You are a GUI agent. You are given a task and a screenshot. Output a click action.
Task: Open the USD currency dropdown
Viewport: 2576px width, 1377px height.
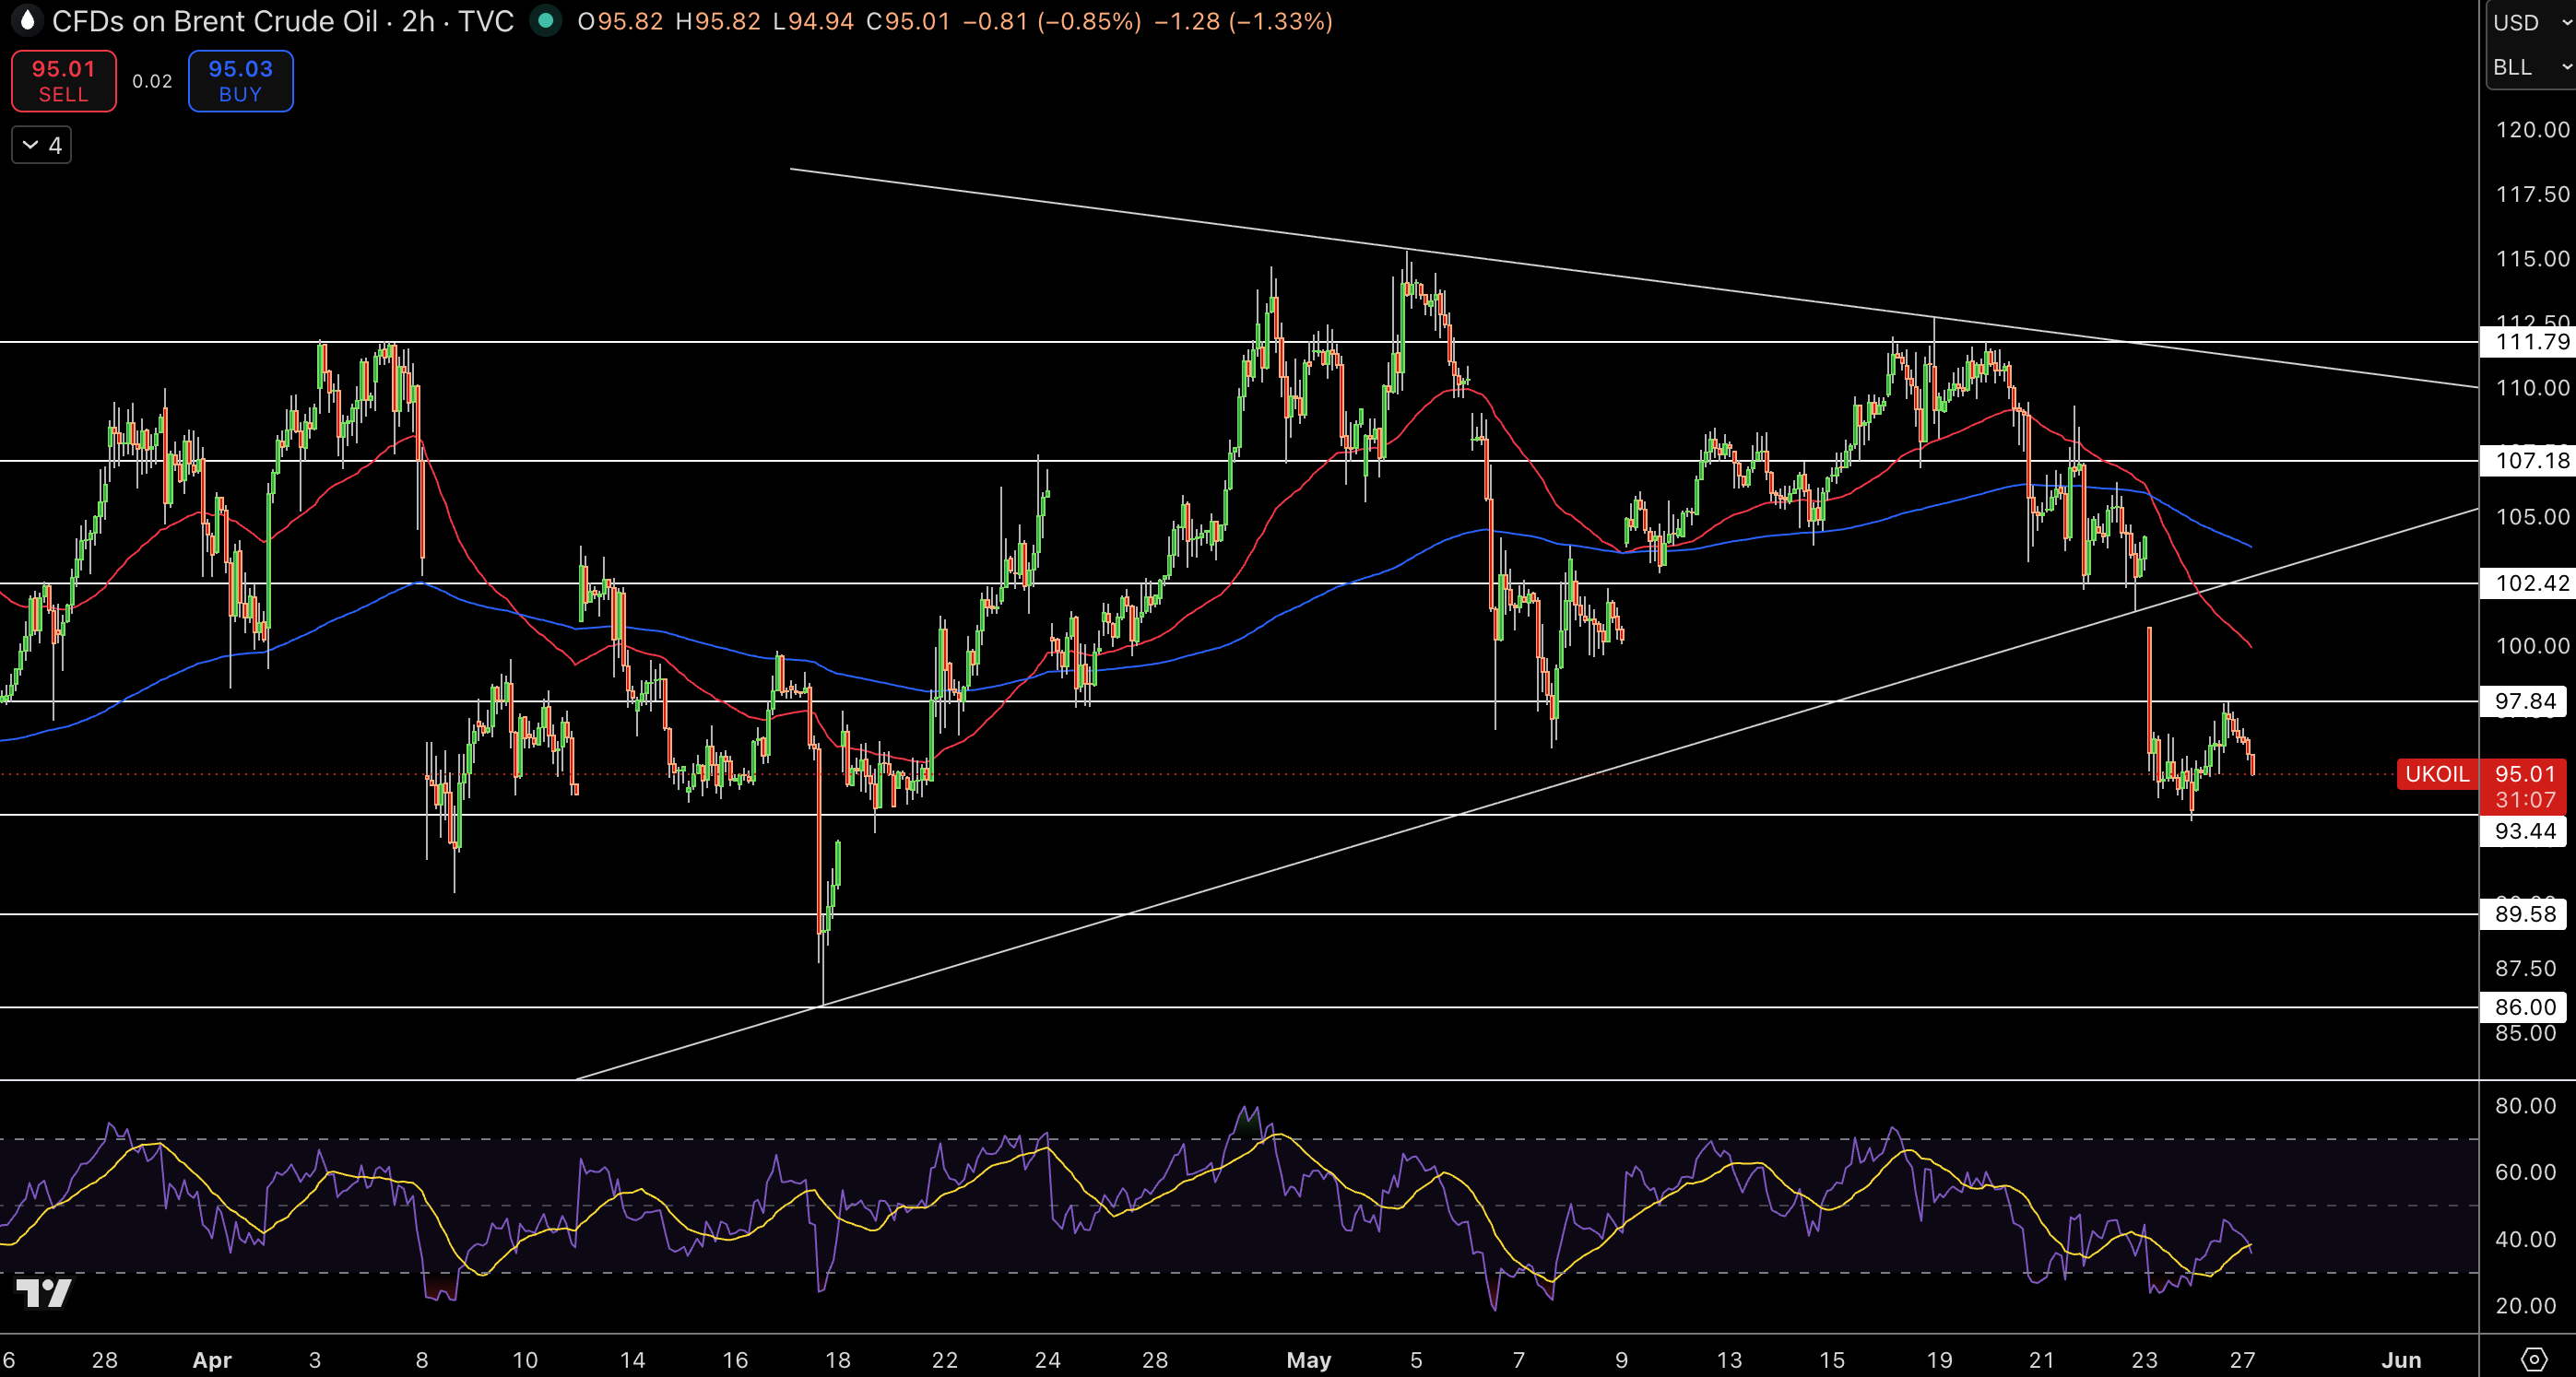click(x=2531, y=22)
